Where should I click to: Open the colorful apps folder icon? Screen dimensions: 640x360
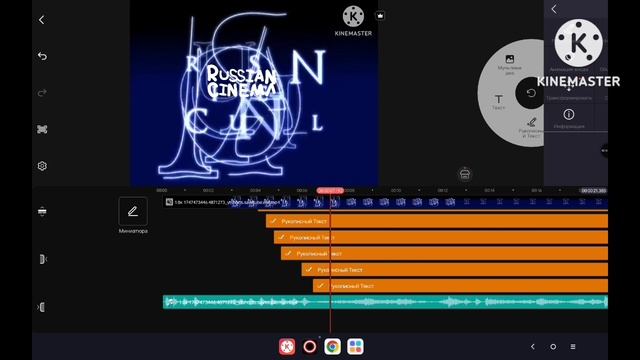click(x=356, y=347)
